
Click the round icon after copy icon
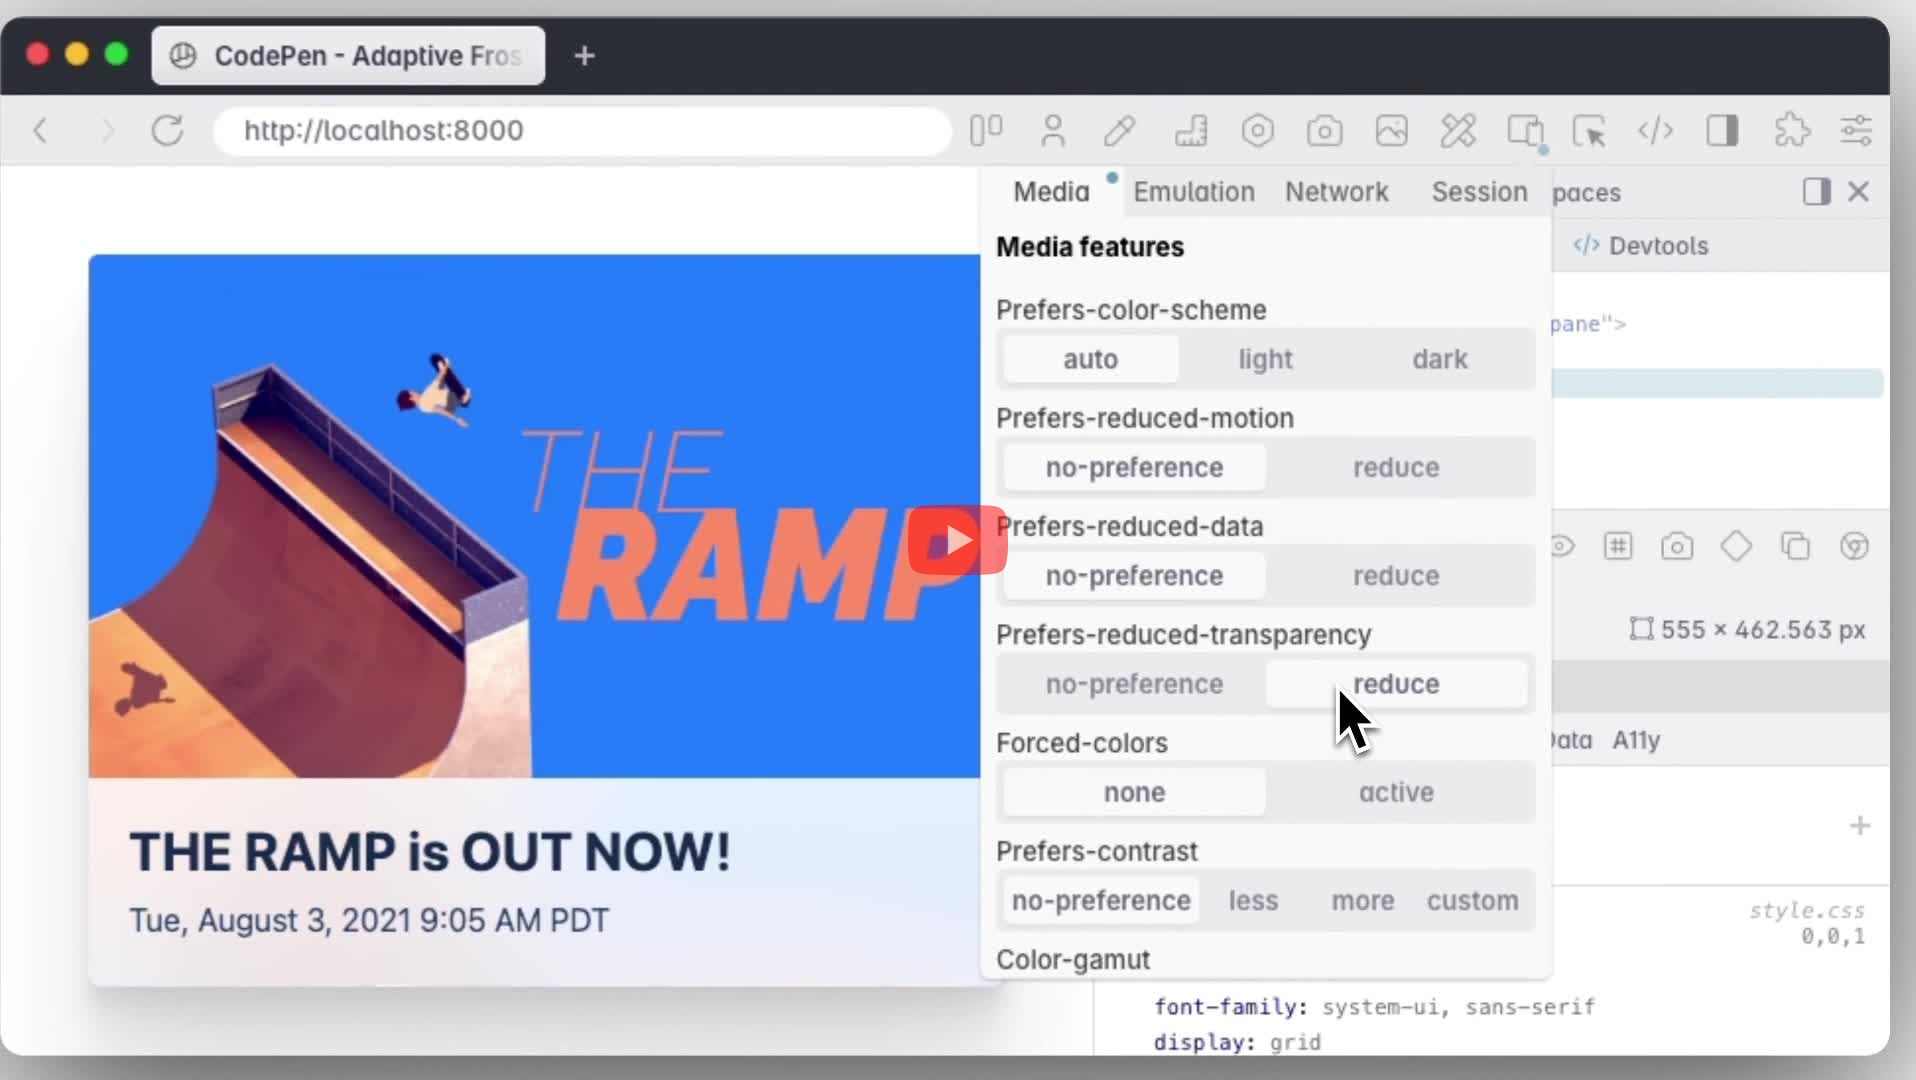[1854, 546]
